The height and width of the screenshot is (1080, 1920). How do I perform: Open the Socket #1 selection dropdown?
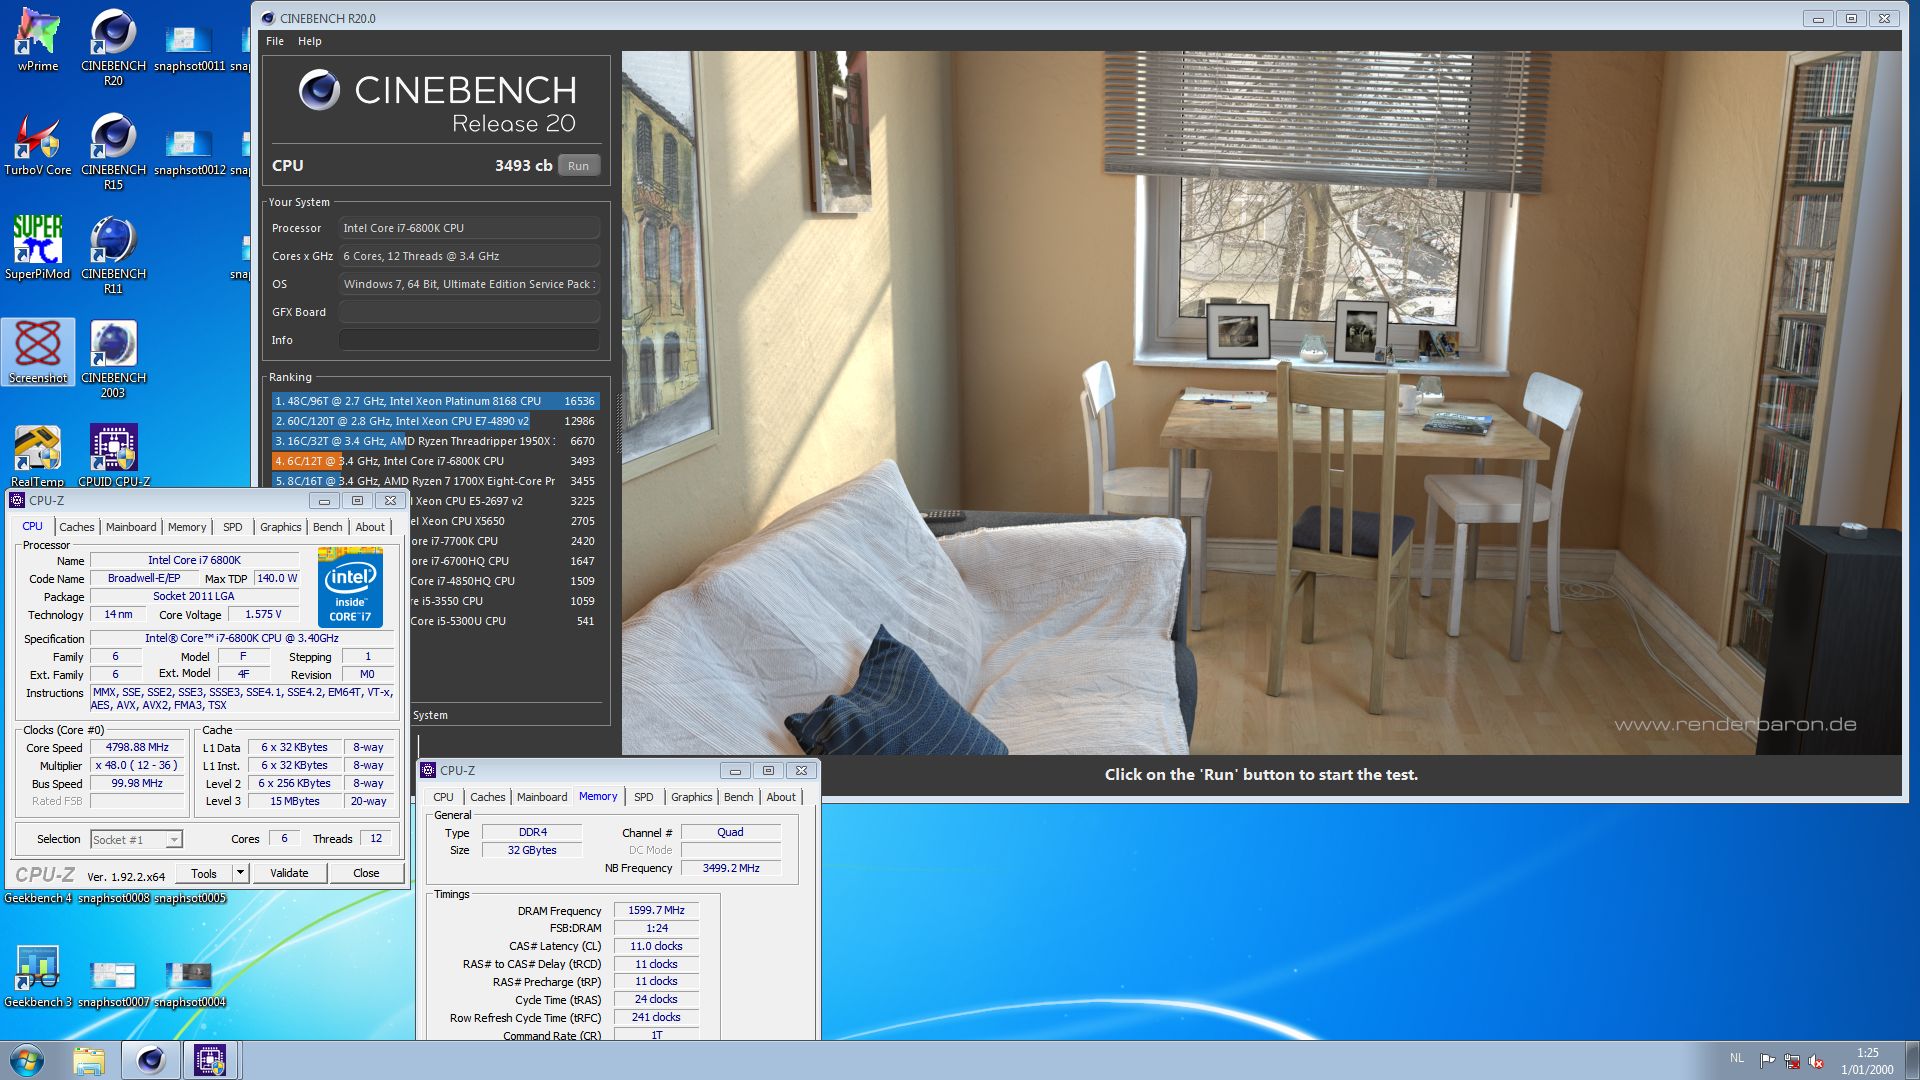[x=137, y=840]
